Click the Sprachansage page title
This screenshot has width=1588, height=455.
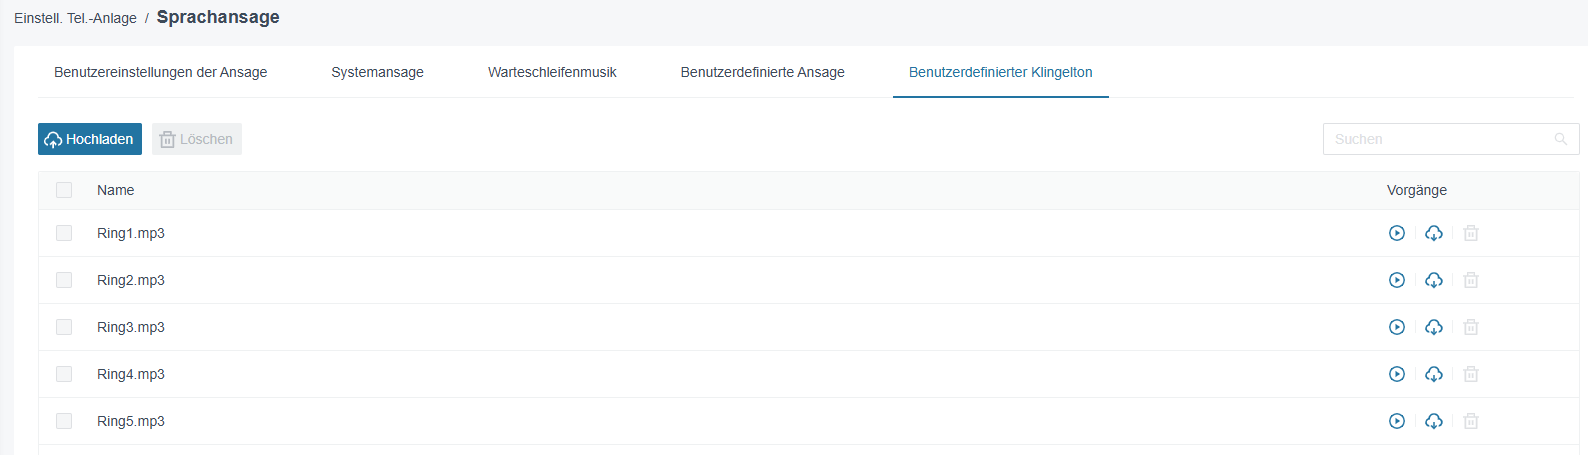pyautogui.click(x=218, y=17)
